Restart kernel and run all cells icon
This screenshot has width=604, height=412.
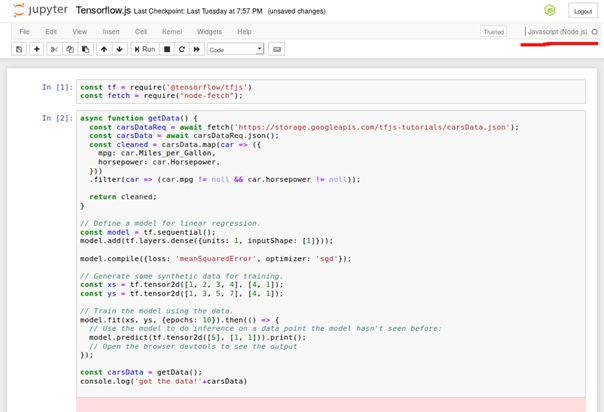(197, 49)
